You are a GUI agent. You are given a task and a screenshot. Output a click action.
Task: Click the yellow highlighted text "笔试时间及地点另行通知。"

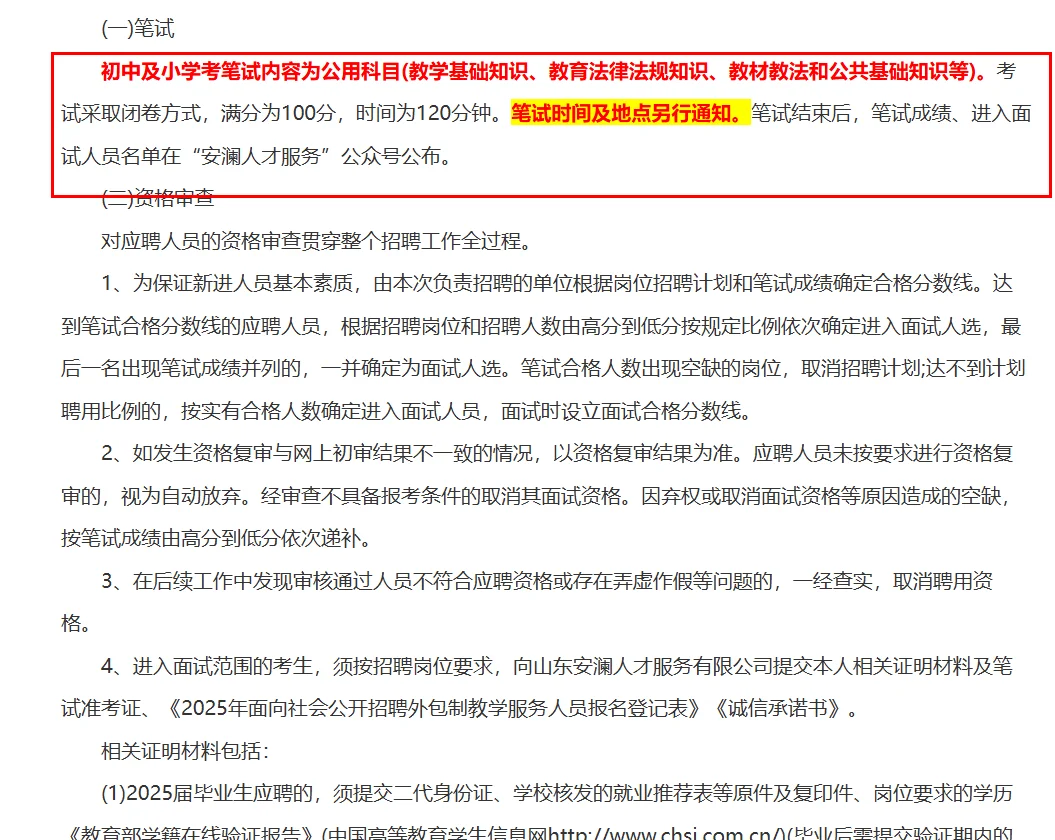pos(630,114)
